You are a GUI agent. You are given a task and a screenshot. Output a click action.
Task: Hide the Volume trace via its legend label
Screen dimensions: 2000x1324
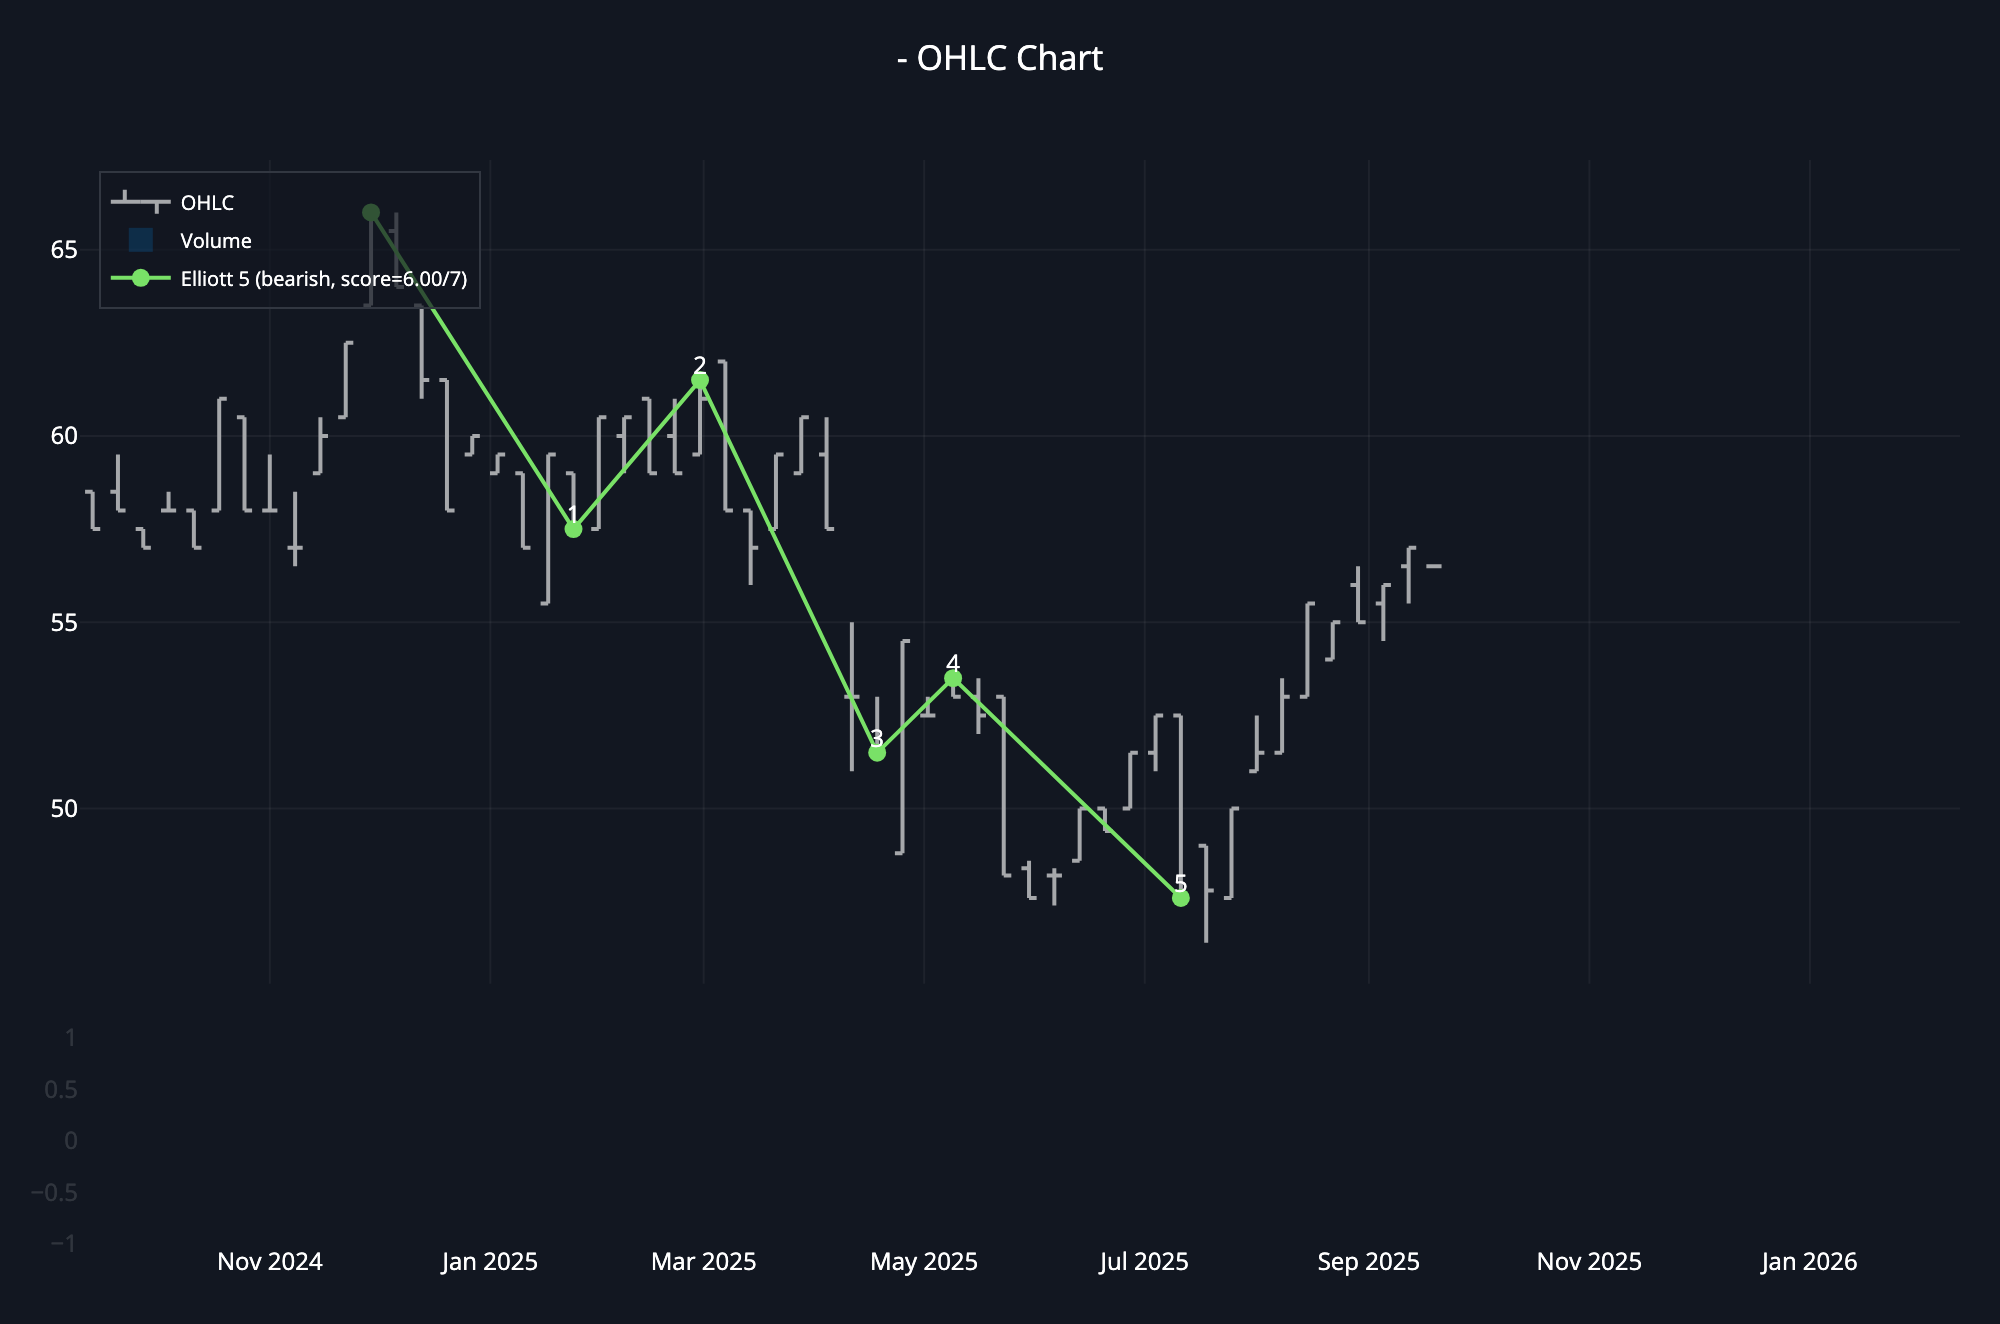coord(216,241)
